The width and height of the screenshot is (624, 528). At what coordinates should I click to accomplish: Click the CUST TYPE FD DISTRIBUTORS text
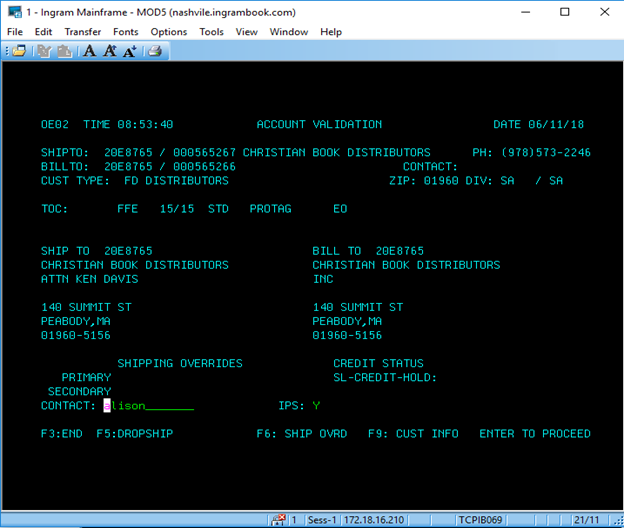pyautogui.click(x=135, y=181)
